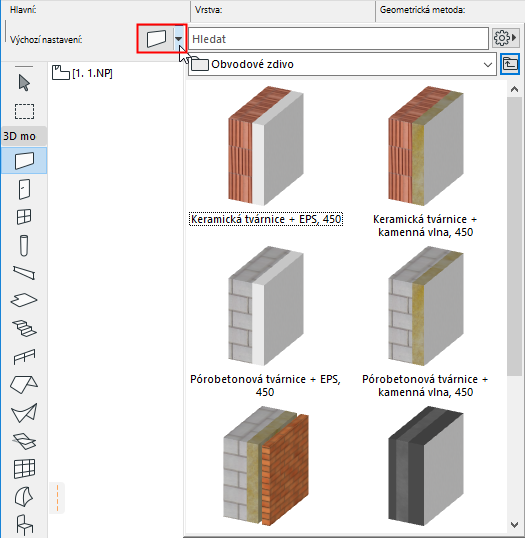Open wall default settings button
The height and width of the screenshot is (538, 525).
point(156,38)
